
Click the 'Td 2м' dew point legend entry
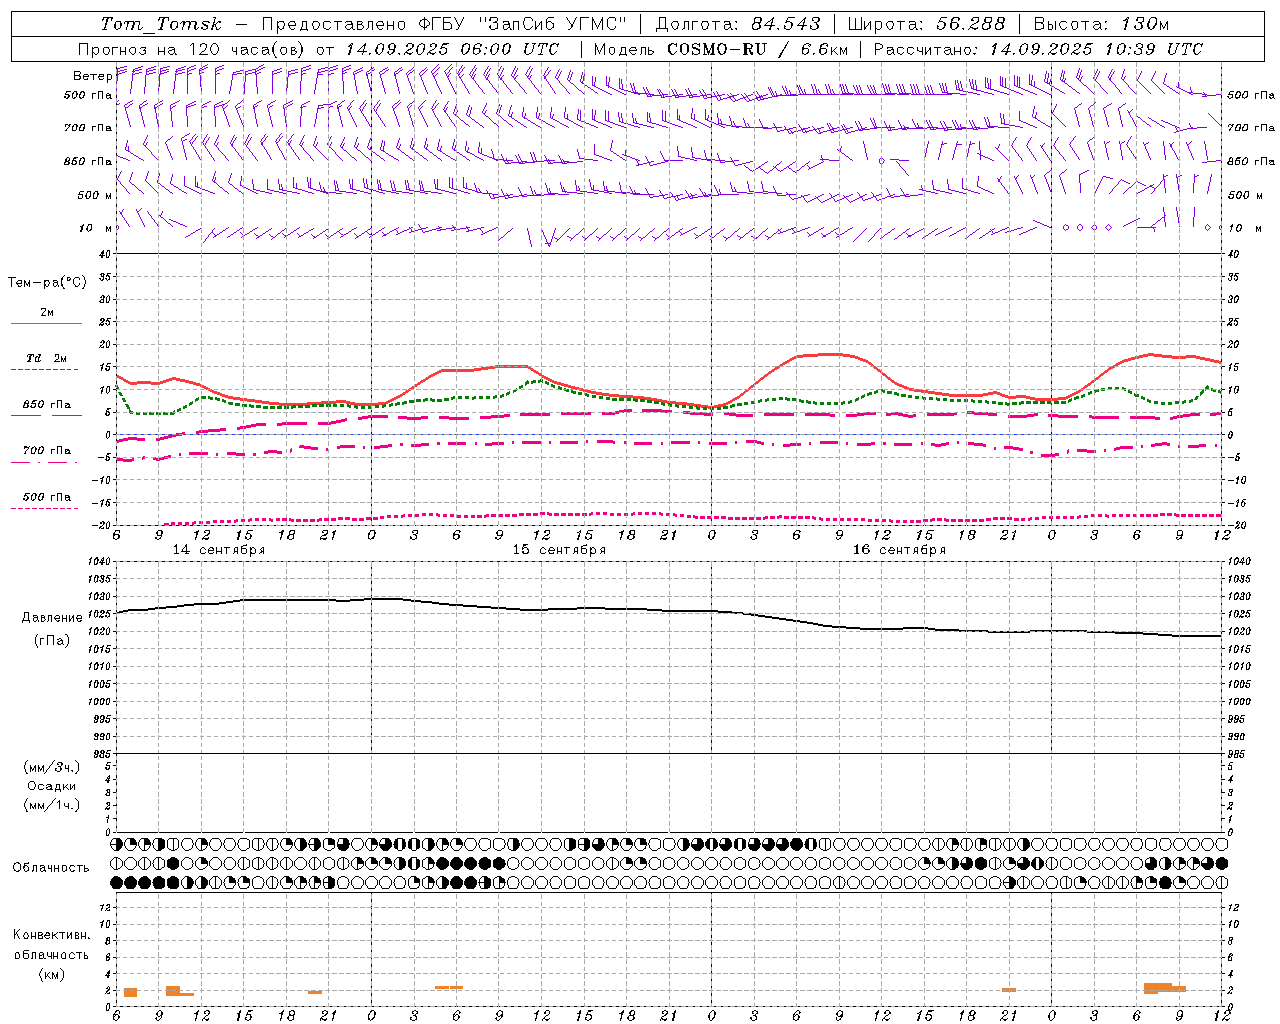point(46,358)
